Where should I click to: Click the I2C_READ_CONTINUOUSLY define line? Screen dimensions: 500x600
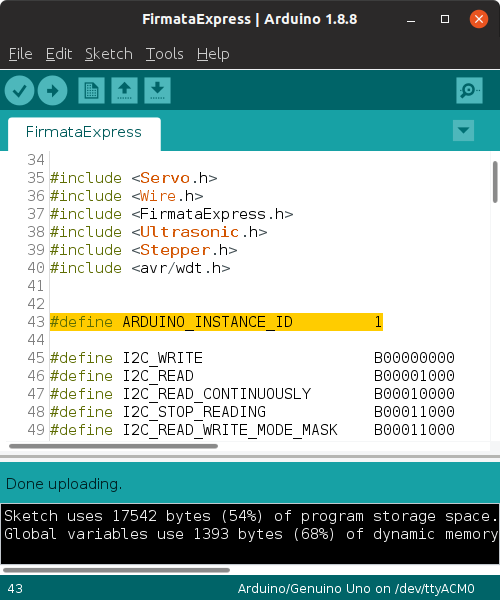(252, 394)
